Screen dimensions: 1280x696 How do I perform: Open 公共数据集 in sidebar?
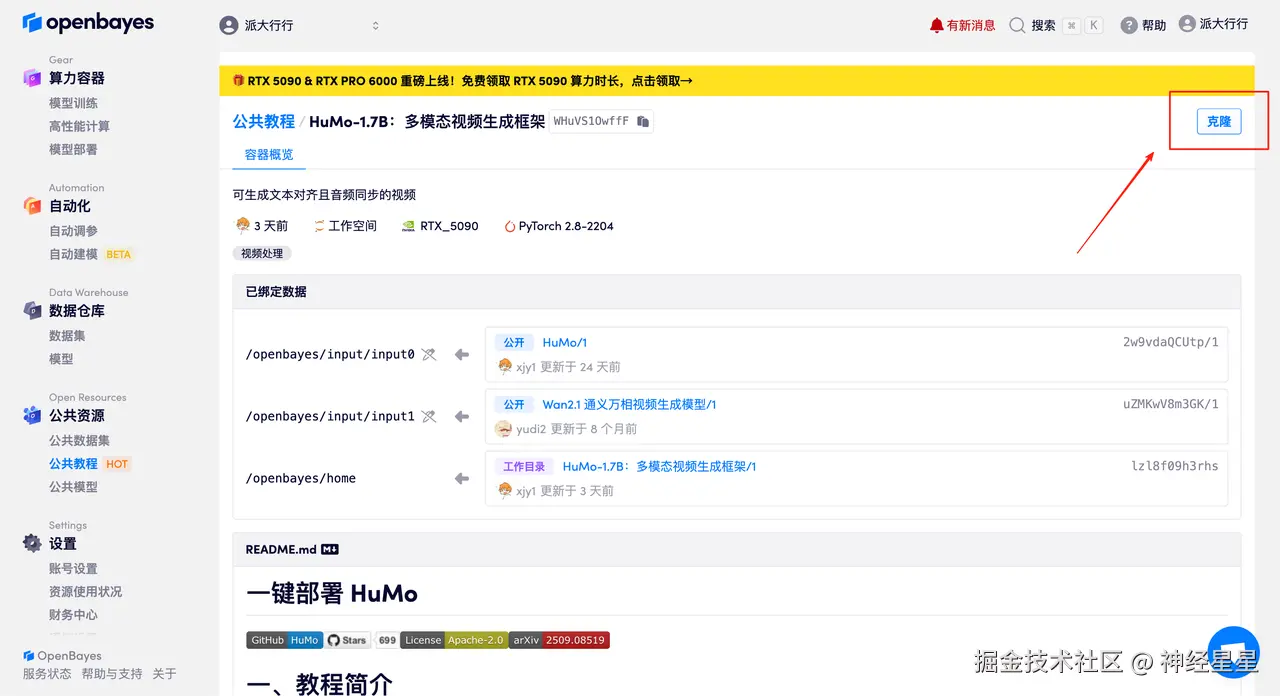point(79,440)
